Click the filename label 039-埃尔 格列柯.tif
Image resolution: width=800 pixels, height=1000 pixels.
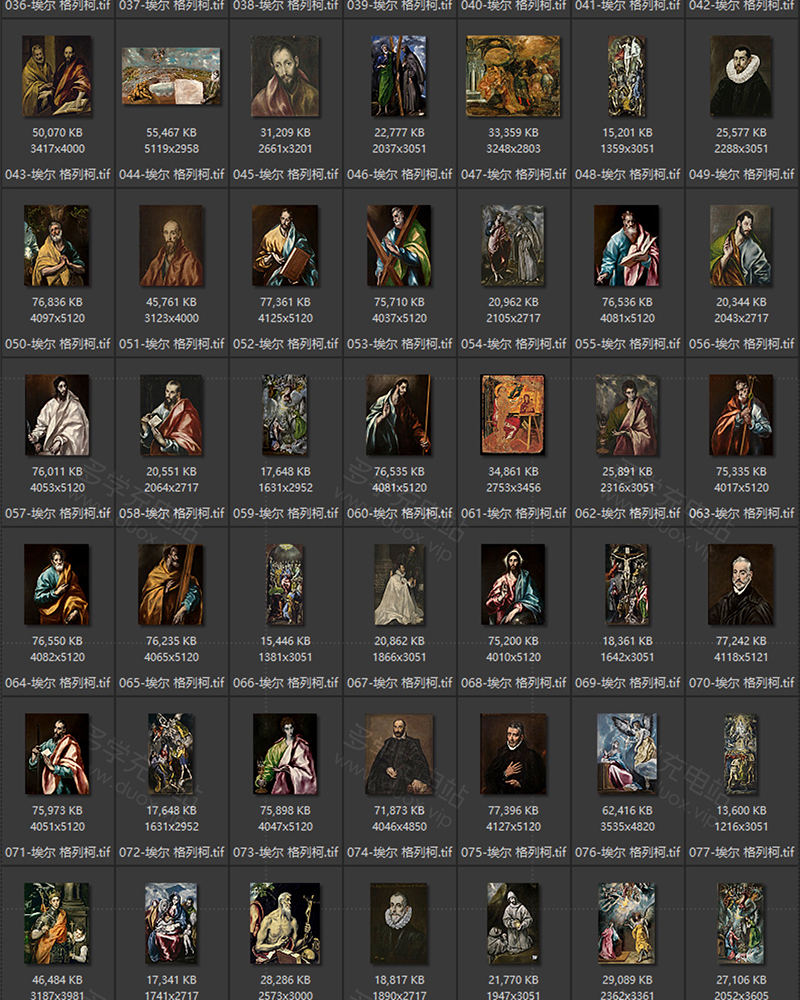[399, 6]
